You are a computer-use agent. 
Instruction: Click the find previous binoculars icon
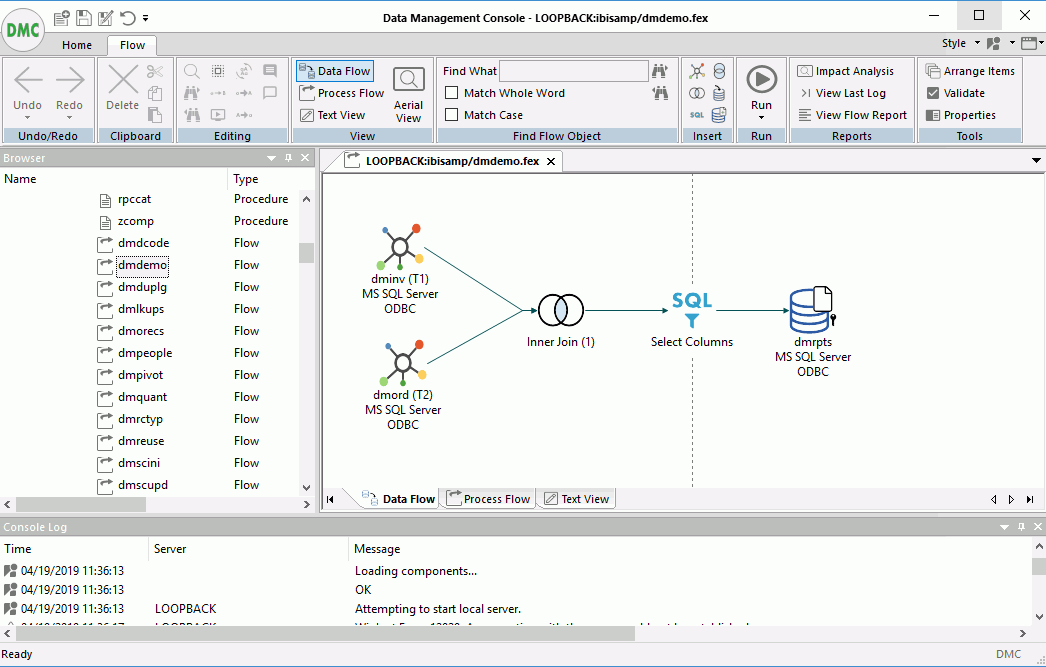660,93
